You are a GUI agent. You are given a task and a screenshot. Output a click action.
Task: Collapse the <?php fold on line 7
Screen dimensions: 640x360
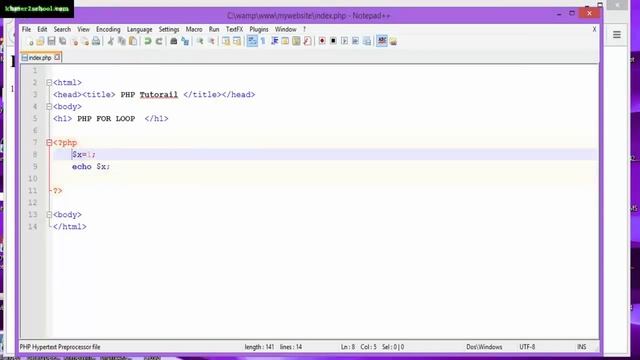click(x=49, y=142)
